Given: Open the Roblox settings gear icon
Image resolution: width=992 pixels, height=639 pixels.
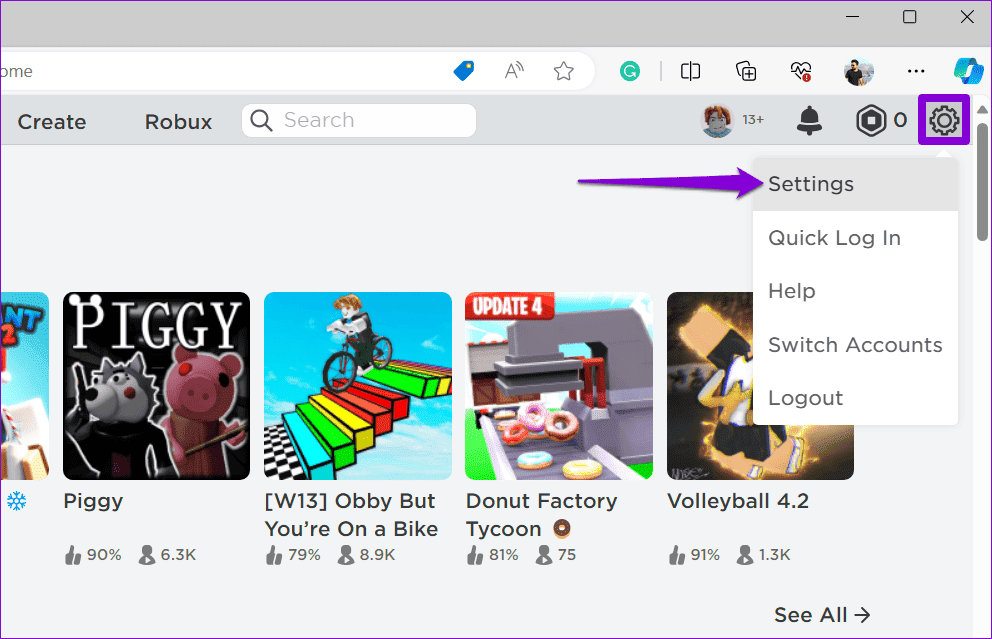Looking at the screenshot, I should coord(943,120).
